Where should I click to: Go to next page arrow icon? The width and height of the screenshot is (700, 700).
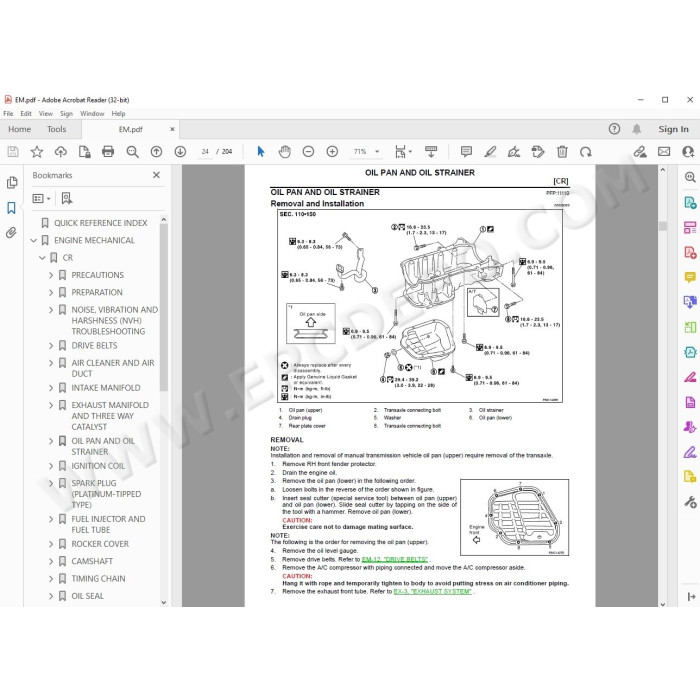[x=180, y=152]
